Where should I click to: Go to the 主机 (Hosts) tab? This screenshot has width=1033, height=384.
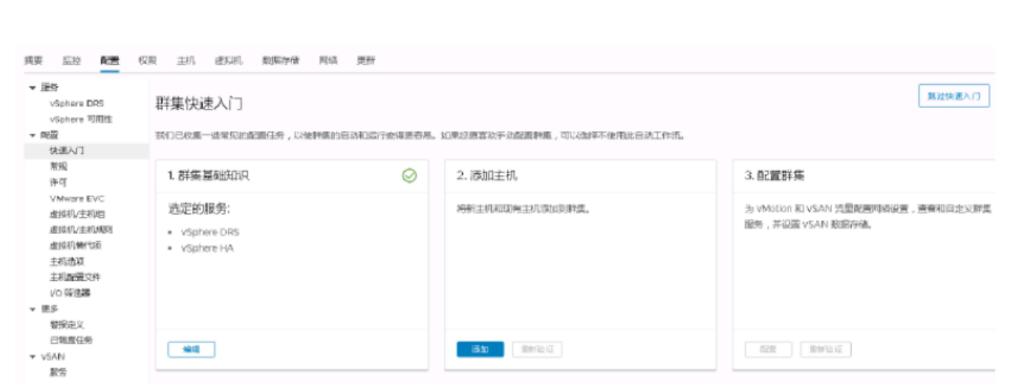click(186, 61)
